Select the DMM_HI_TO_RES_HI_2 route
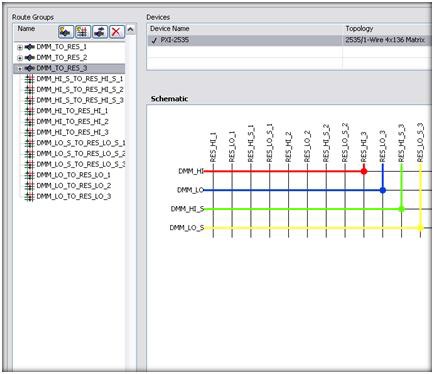This screenshot has height=374, width=434. 72,121
